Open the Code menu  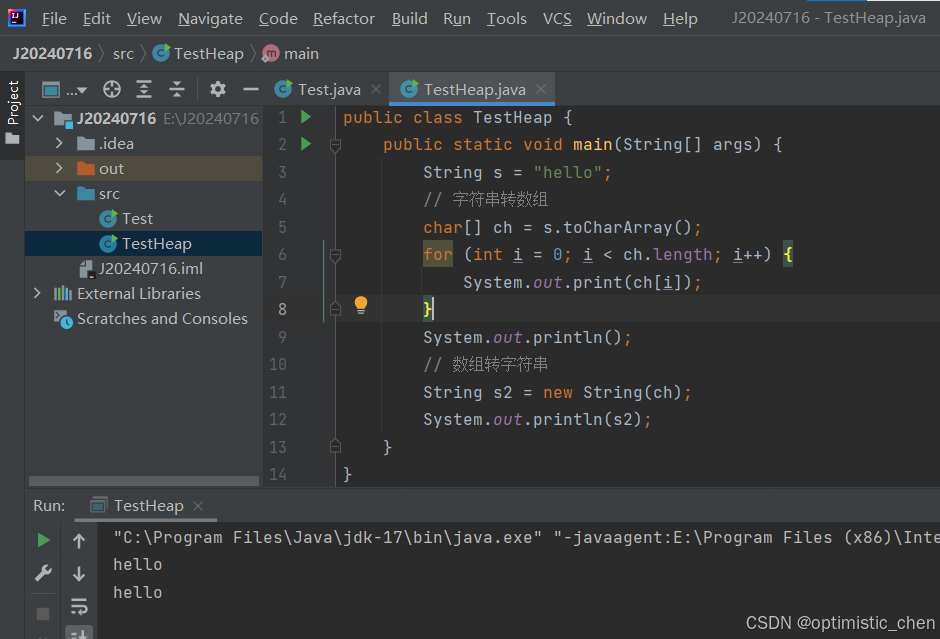(x=278, y=19)
